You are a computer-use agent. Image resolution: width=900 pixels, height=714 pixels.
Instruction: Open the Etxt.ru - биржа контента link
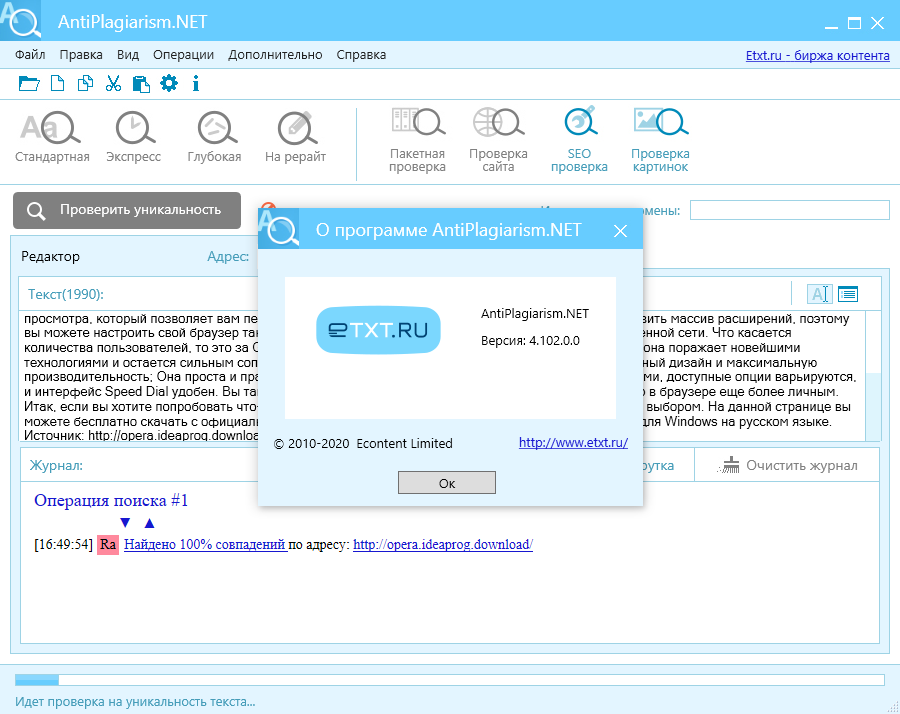817,56
